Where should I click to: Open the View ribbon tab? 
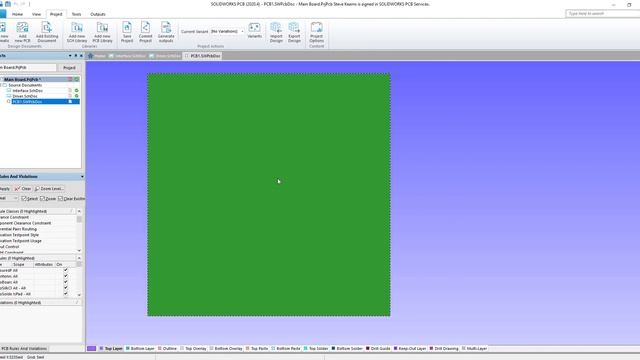coord(36,14)
